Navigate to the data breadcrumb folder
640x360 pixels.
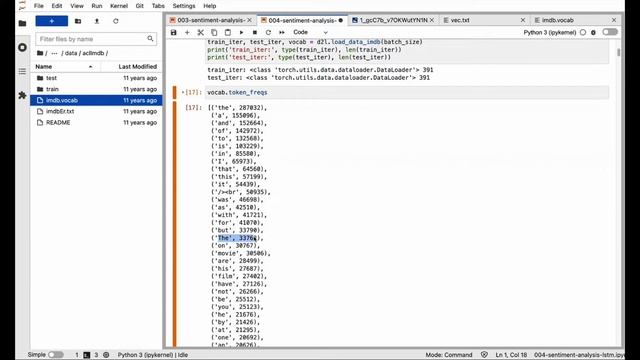click(71, 53)
